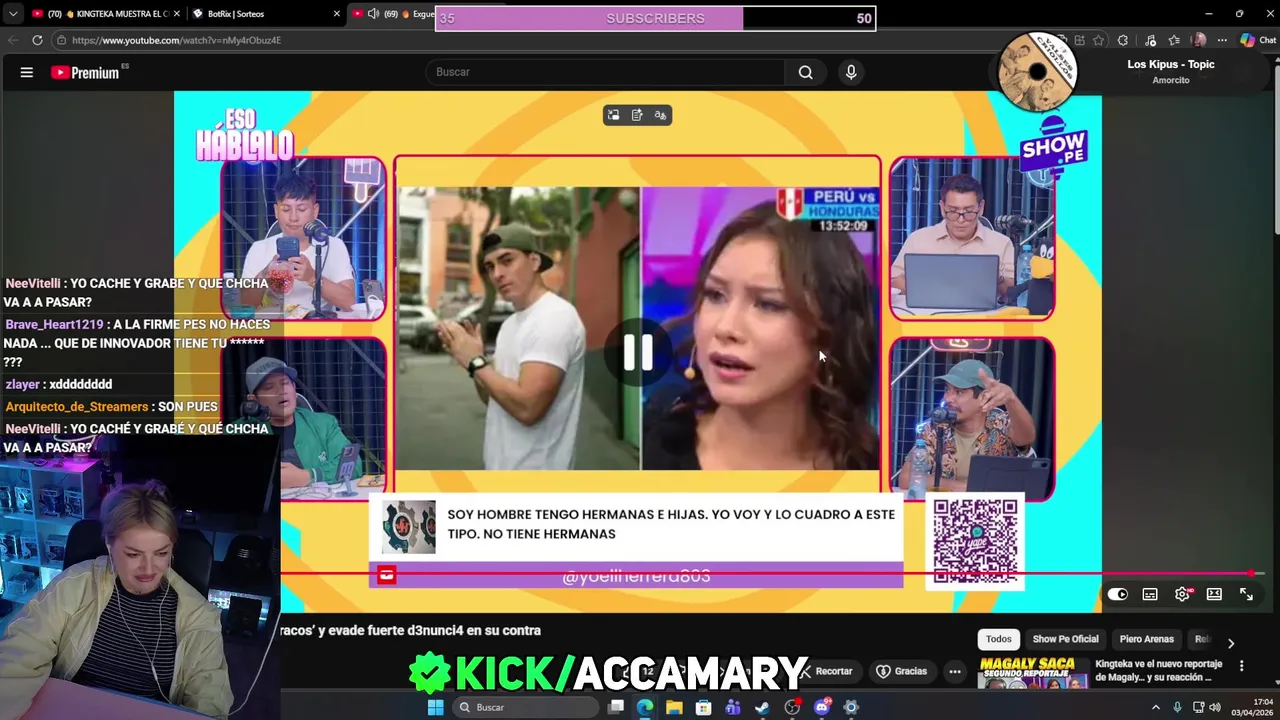The height and width of the screenshot is (720, 1280).
Task: Click the notes icon on video overlay toolbar
Action: tap(637, 115)
